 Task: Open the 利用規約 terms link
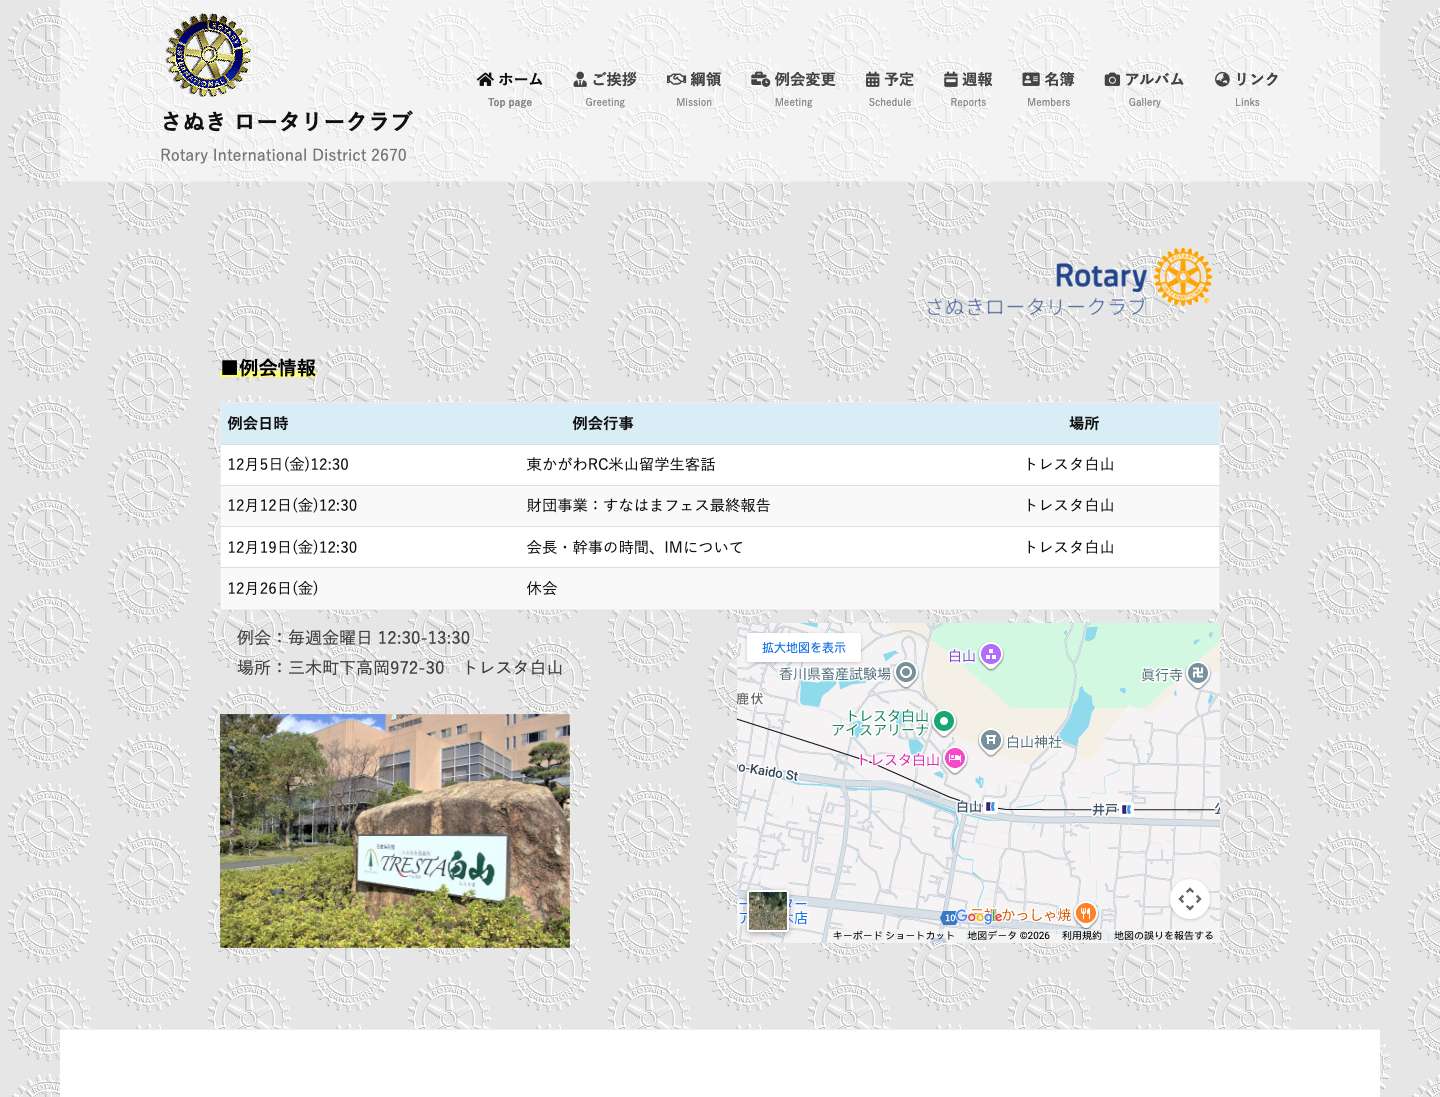tap(1081, 935)
